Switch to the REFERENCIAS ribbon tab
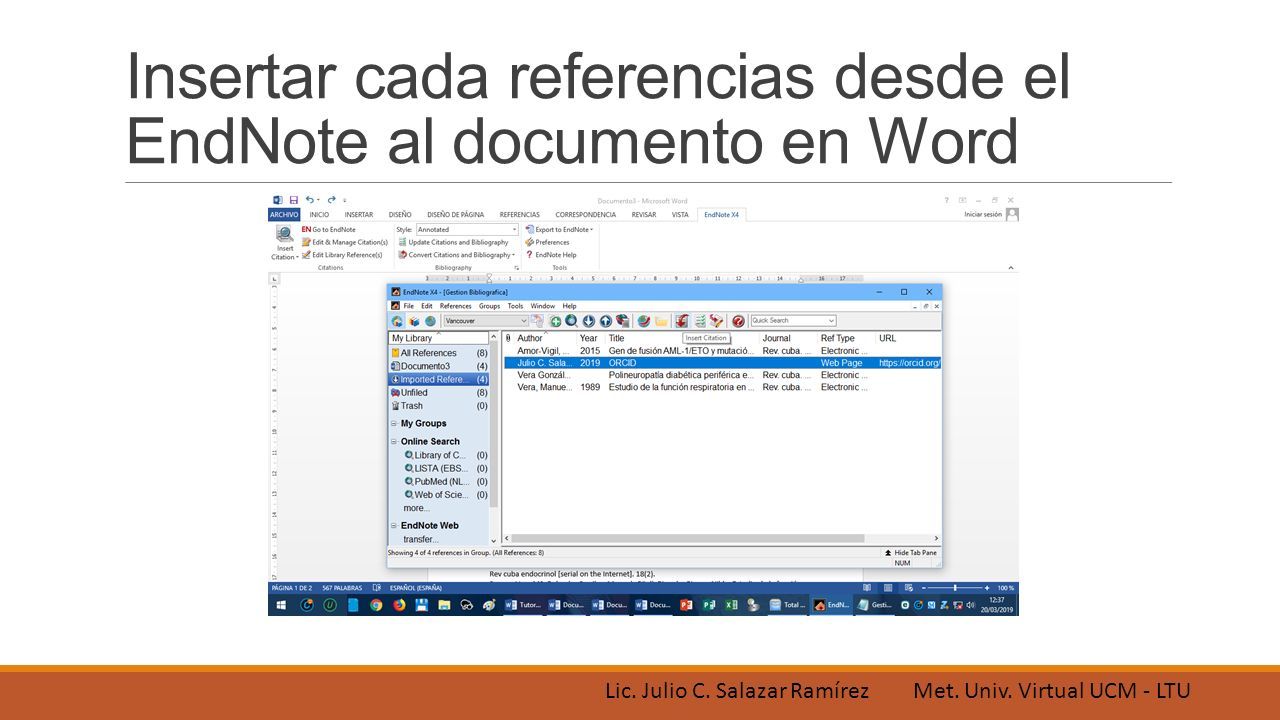 (520, 214)
